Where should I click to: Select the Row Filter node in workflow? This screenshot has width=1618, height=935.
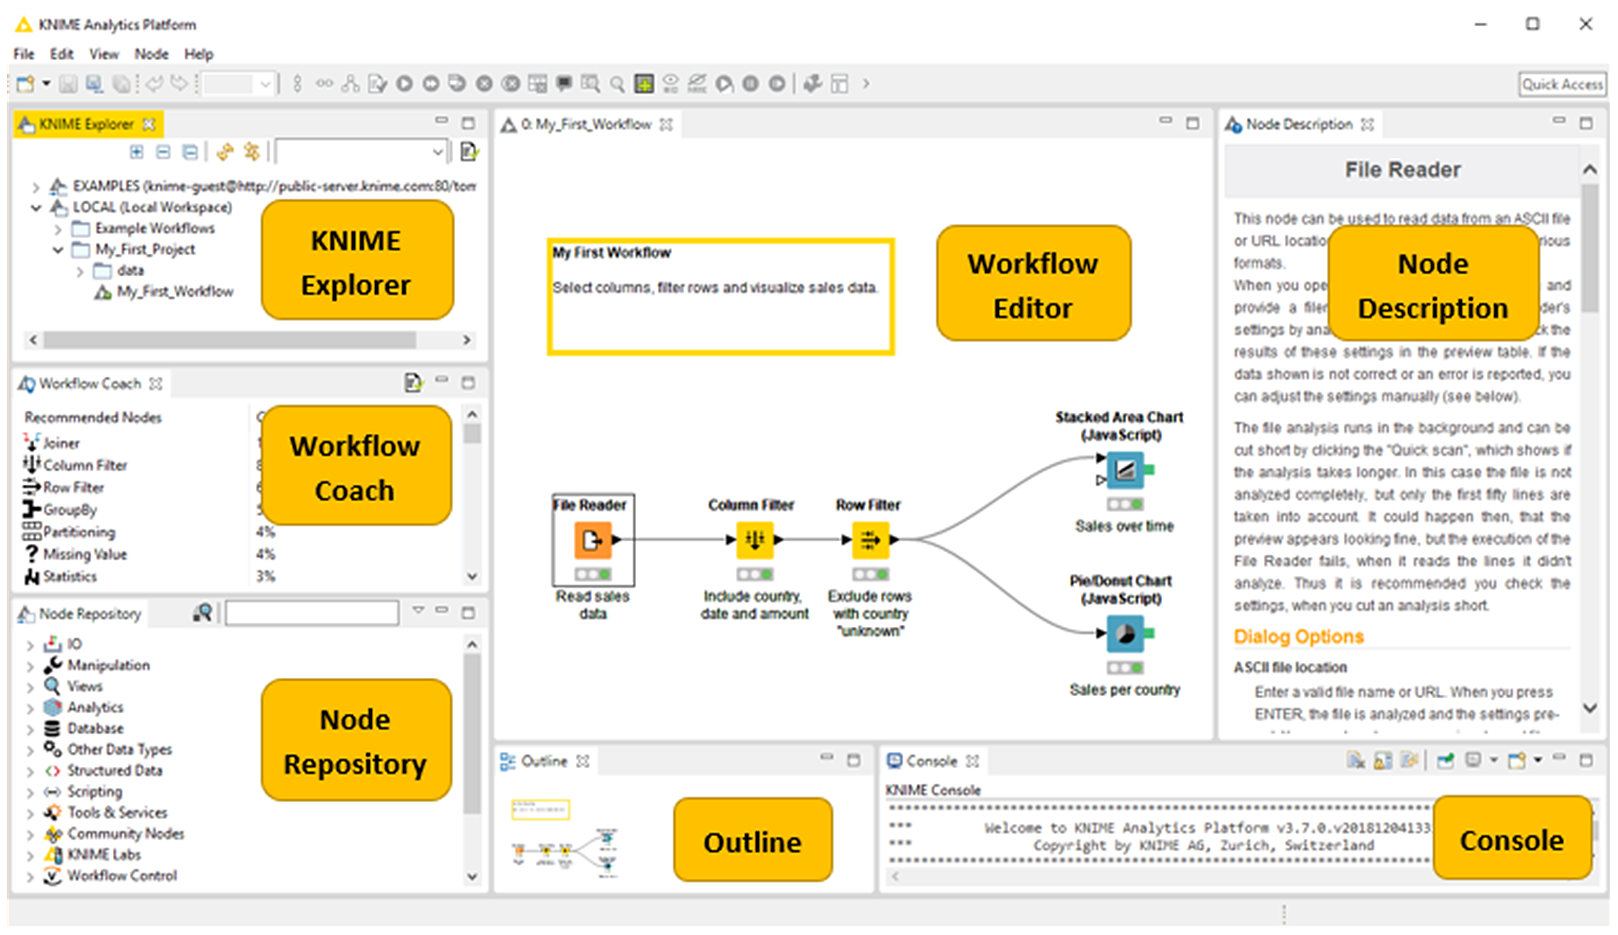pos(870,540)
